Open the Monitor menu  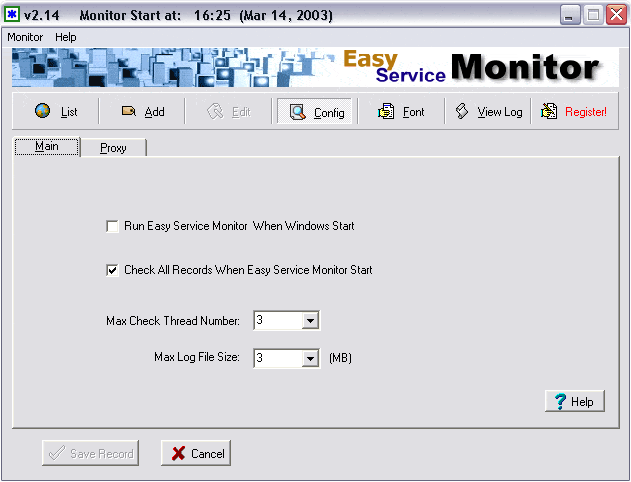(25, 37)
